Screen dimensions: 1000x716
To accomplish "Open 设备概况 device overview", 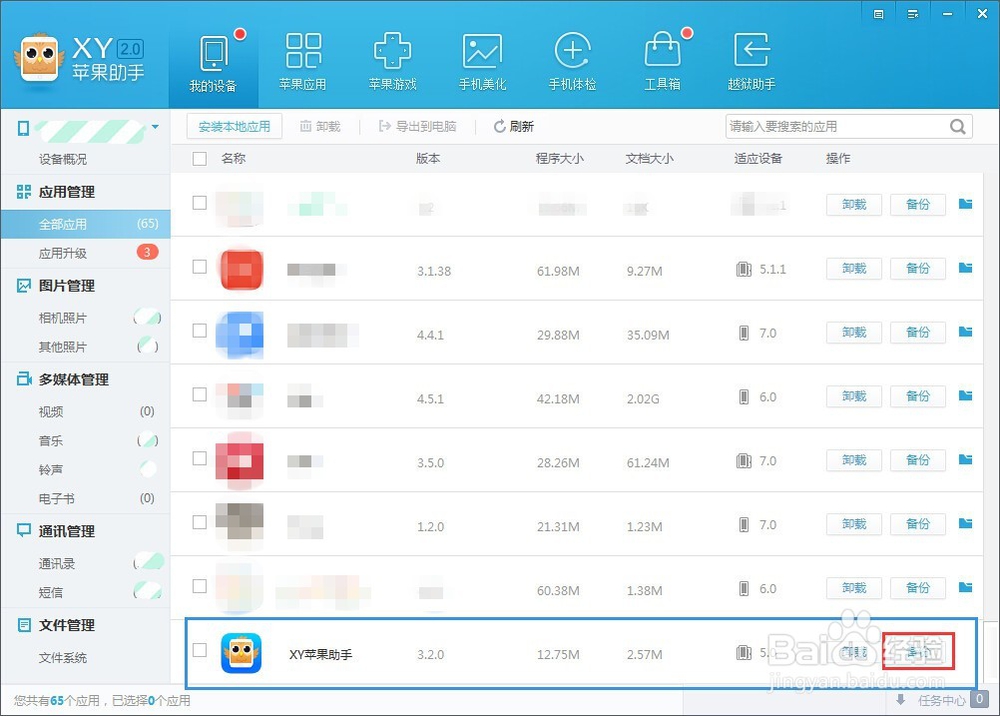I will (x=62, y=159).
